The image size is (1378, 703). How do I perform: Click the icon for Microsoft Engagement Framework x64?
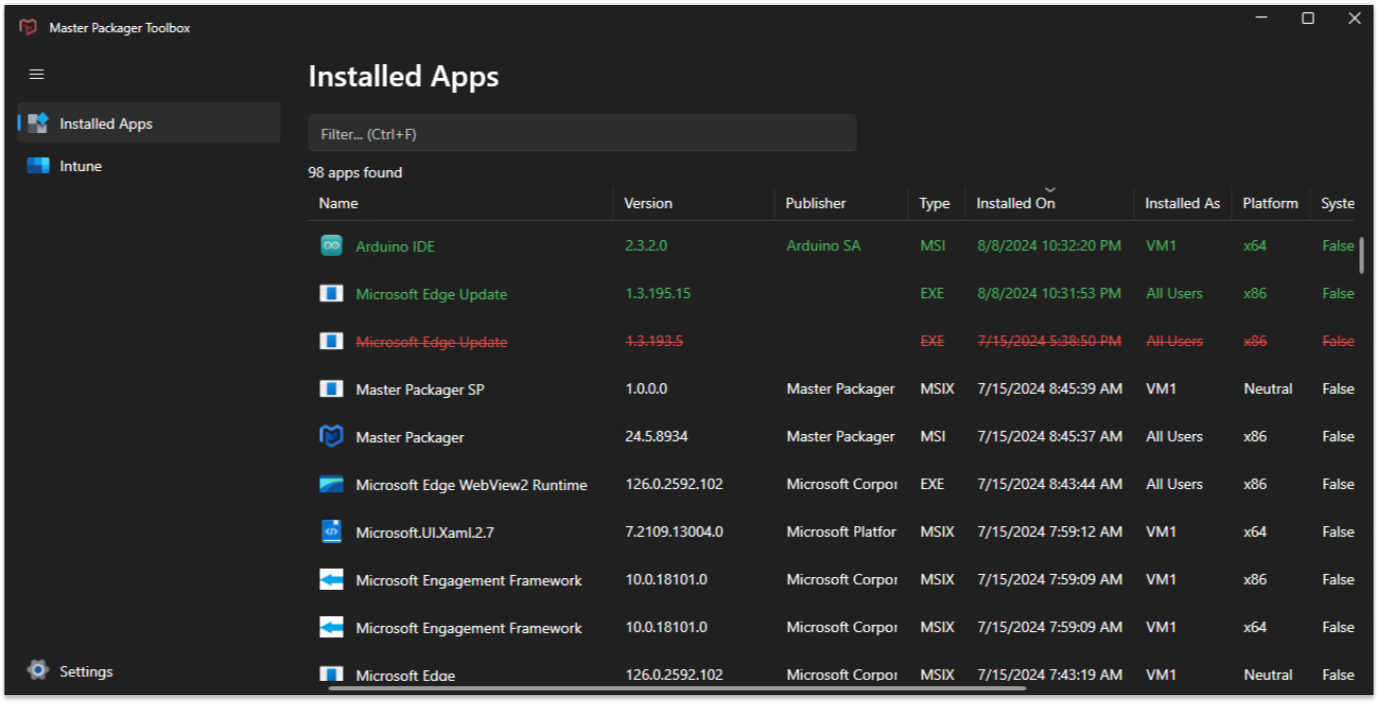tap(331, 627)
